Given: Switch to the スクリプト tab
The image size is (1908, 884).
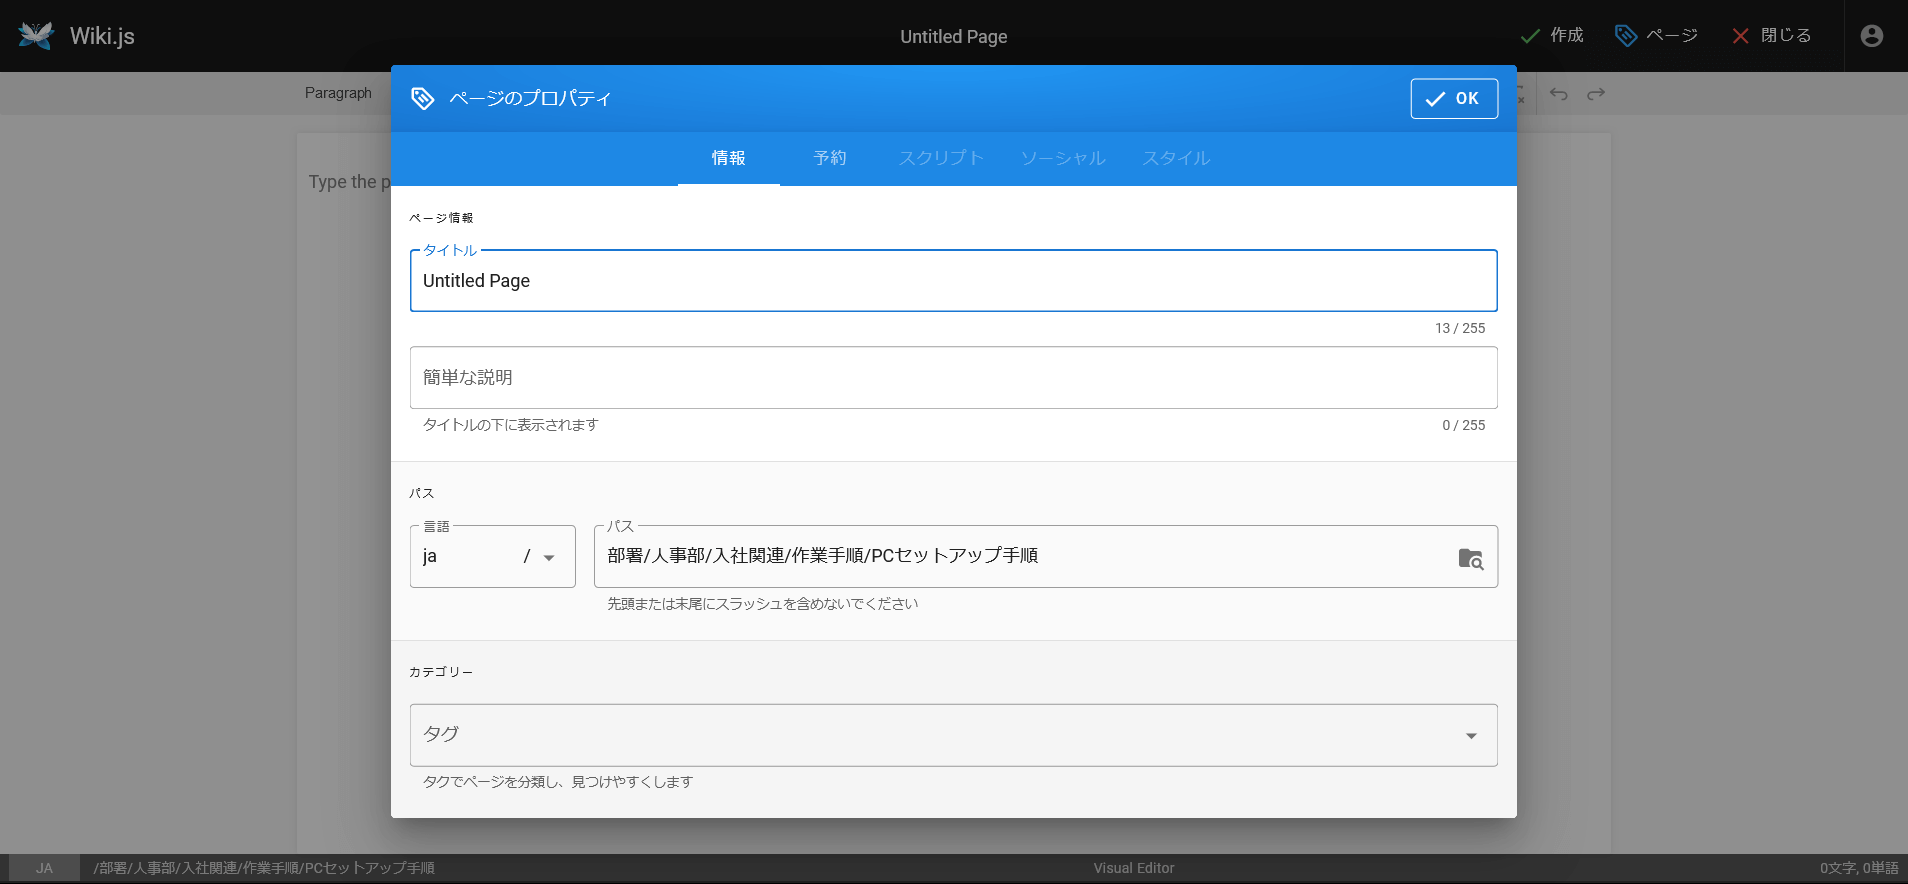Looking at the screenshot, I should pyautogui.click(x=941, y=158).
